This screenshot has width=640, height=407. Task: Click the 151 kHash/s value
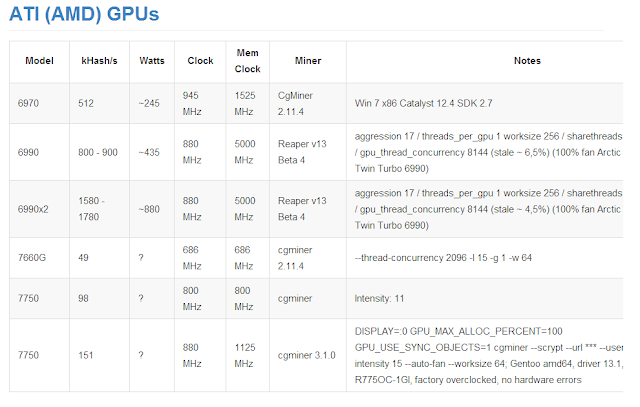coord(86,355)
